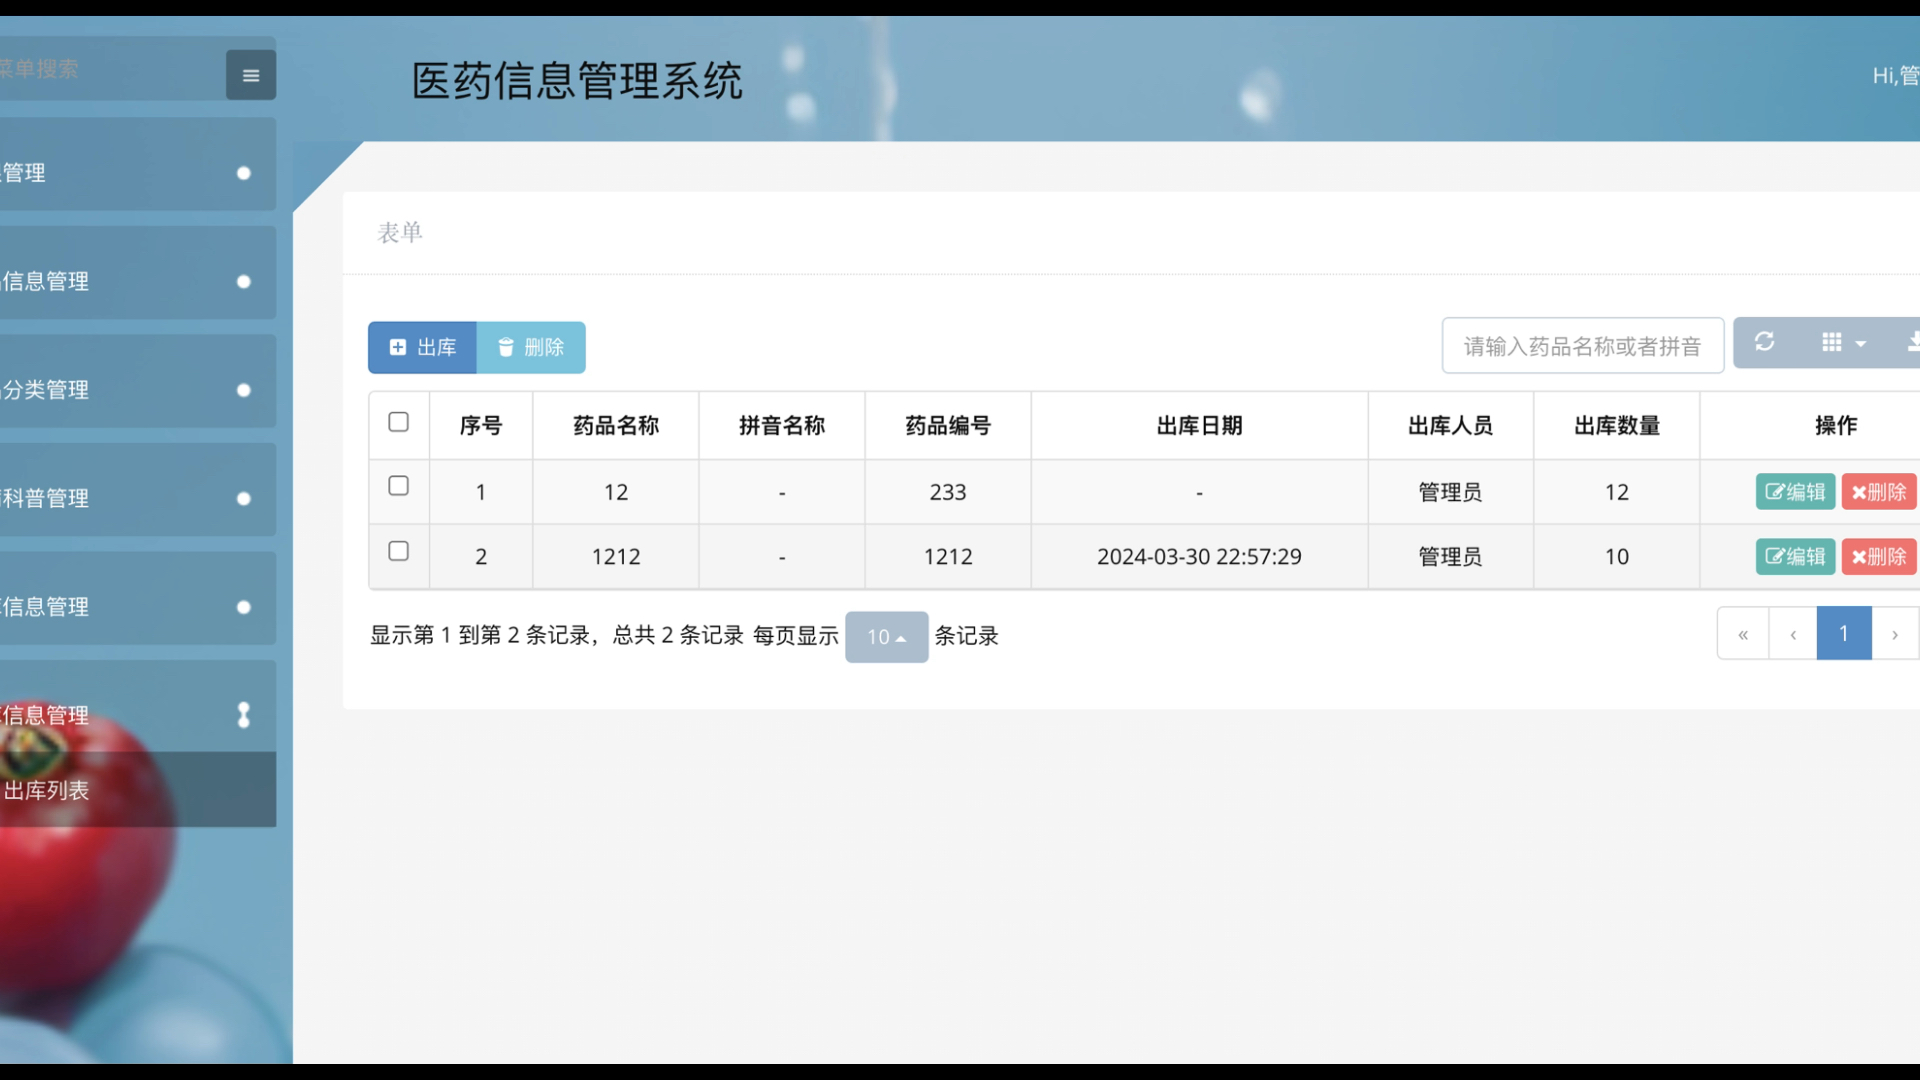
Task: Click the 出库 add button
Action: coord(422,347)
